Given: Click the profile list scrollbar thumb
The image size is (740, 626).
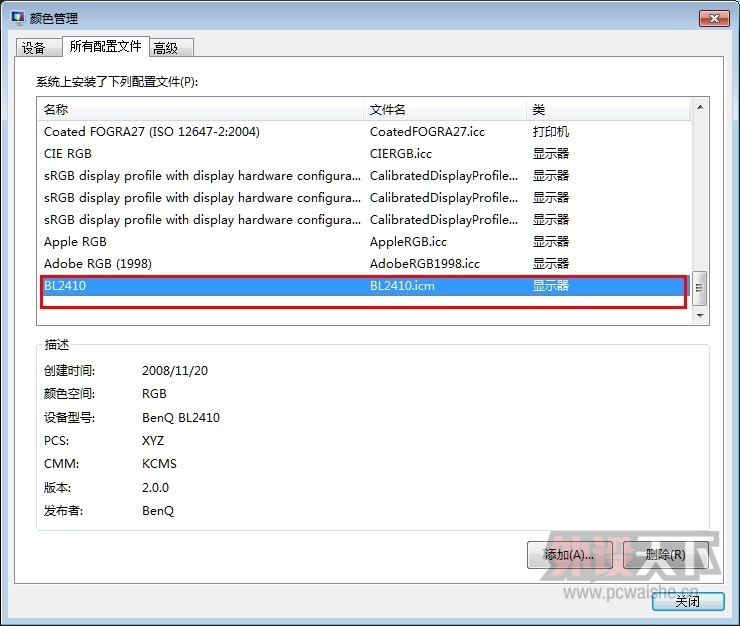Looking at the screenshot, I should [x=700, y=288].
